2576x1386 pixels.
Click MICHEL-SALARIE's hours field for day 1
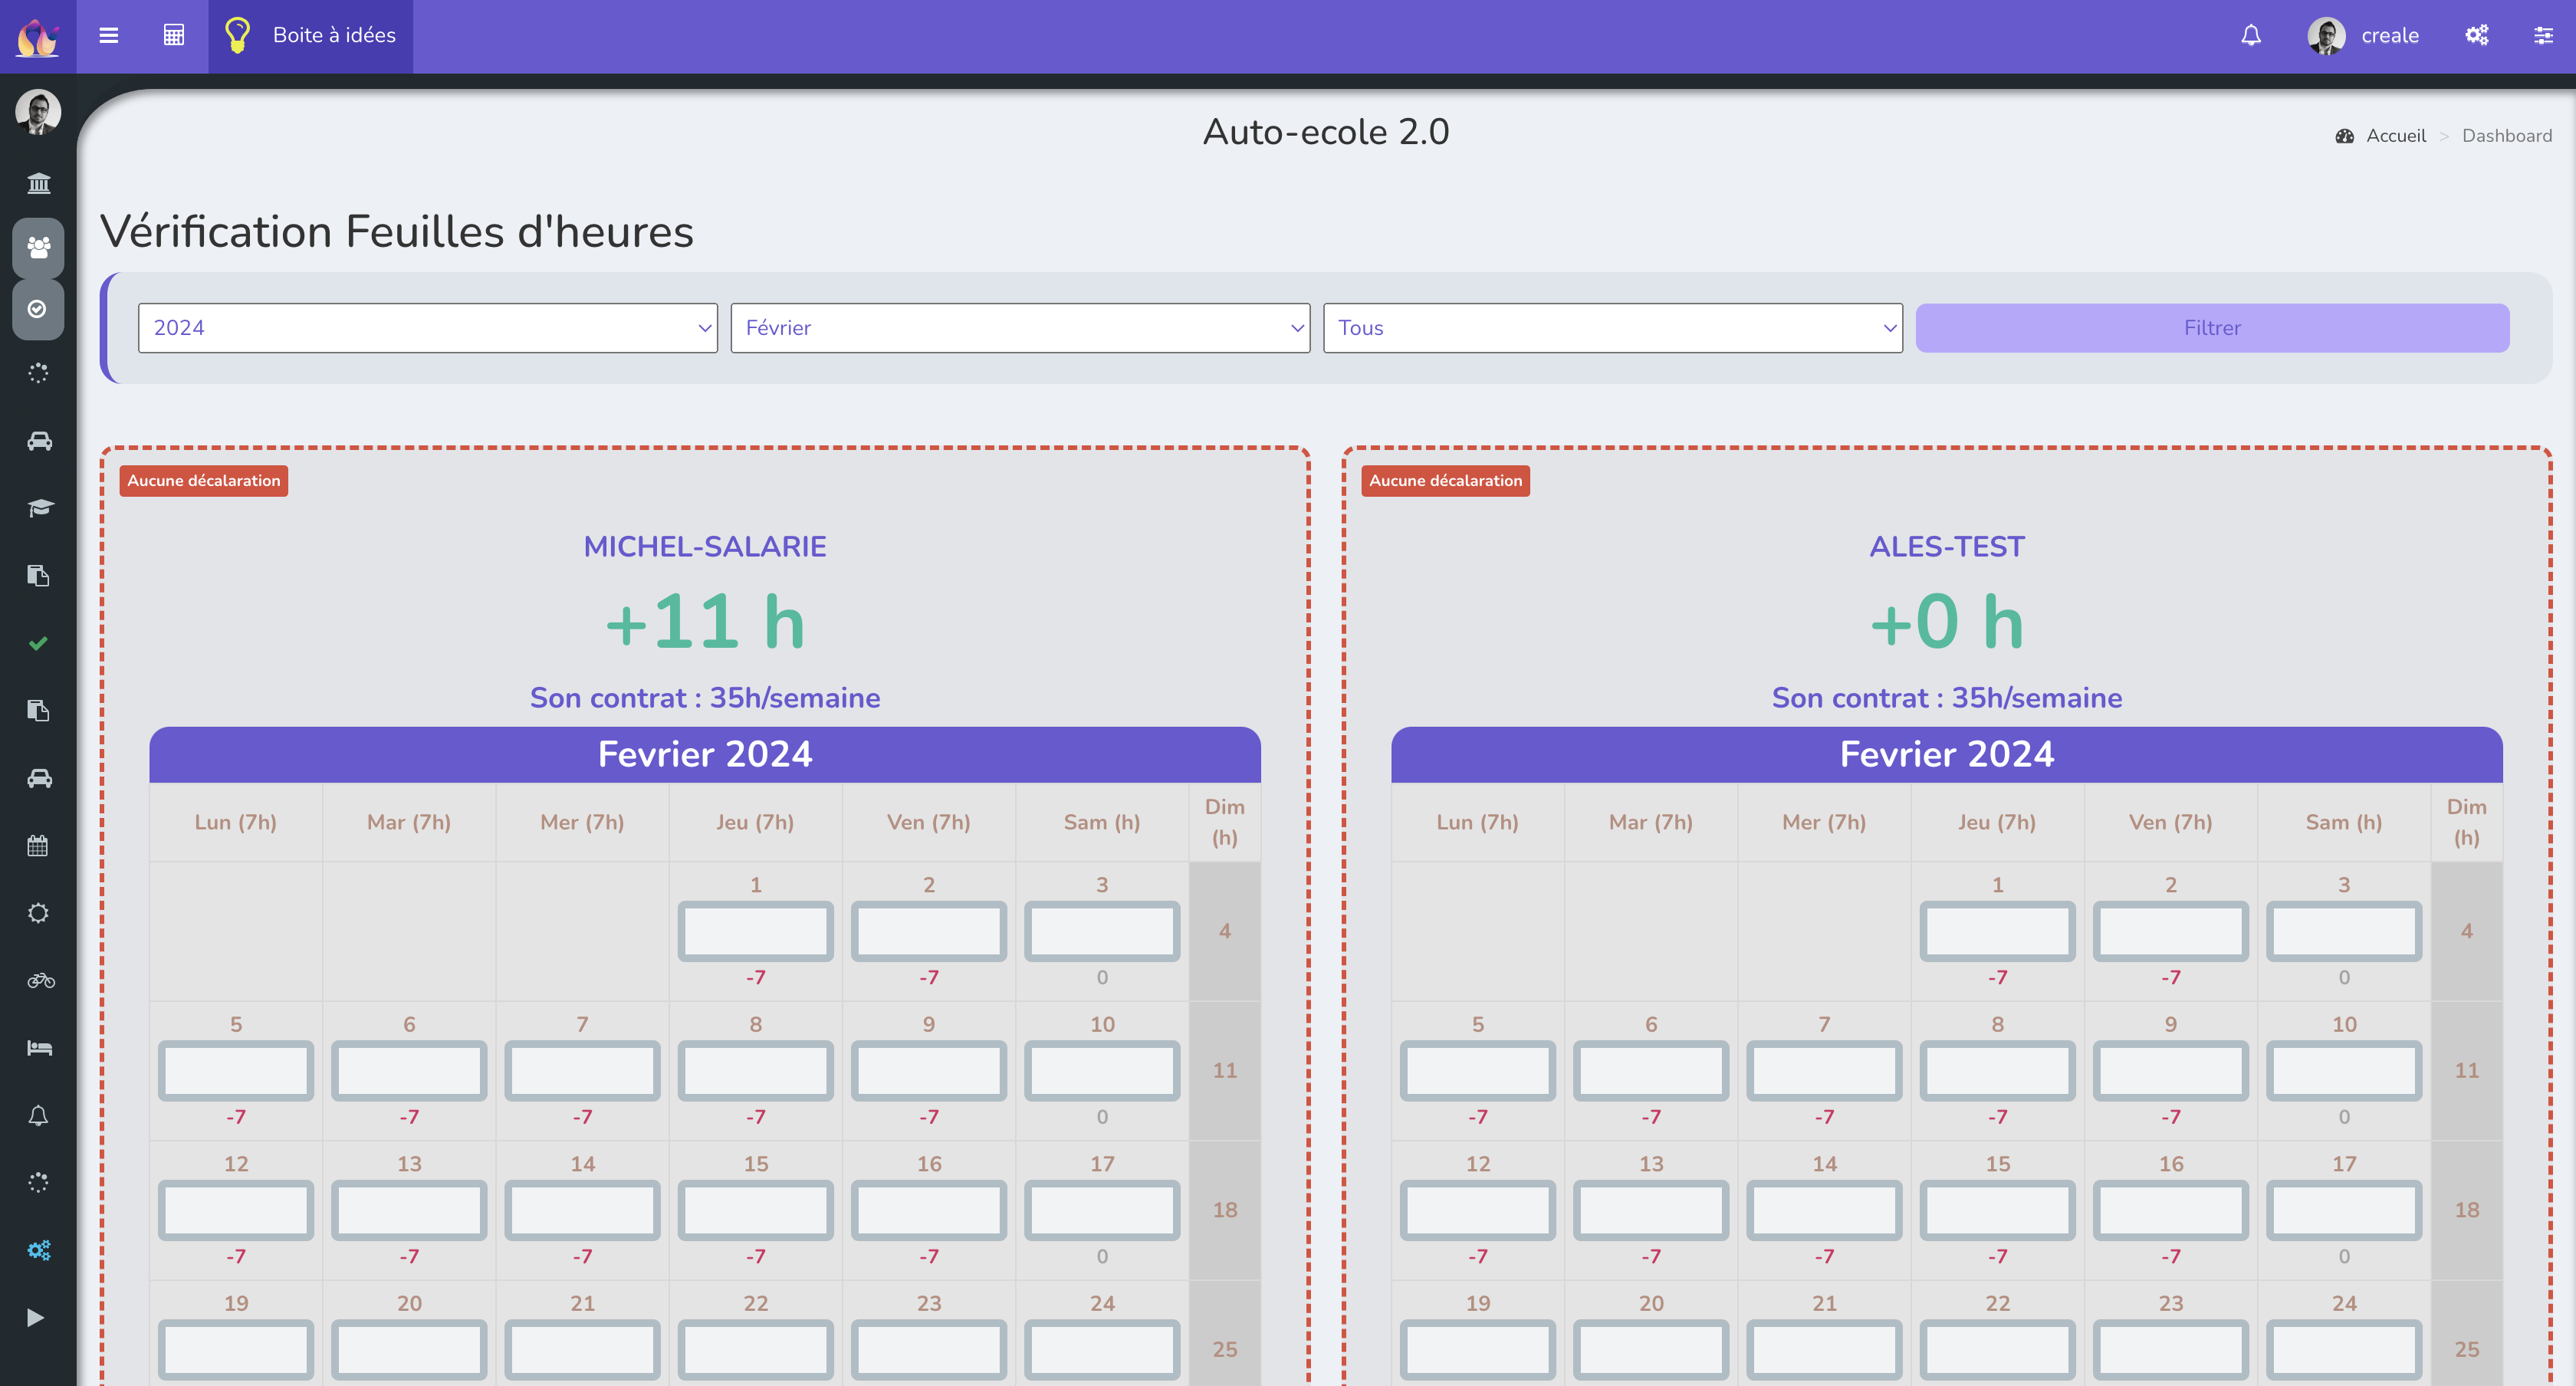pos(755,931)
